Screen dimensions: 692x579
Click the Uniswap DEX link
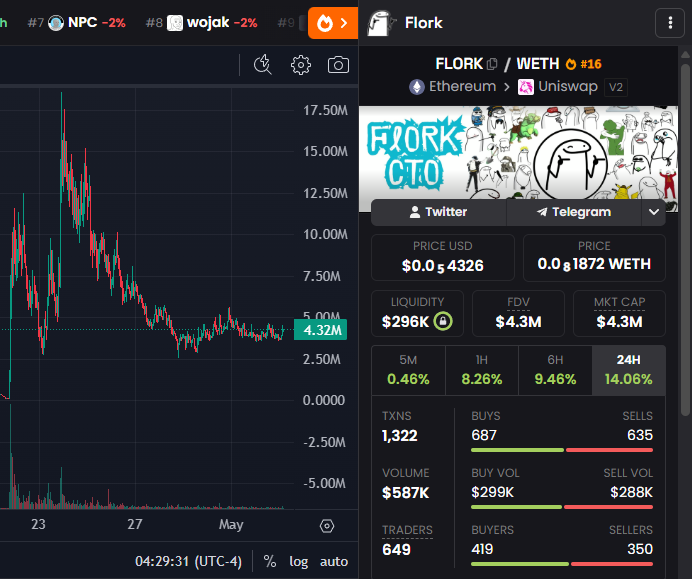[558, 86]
